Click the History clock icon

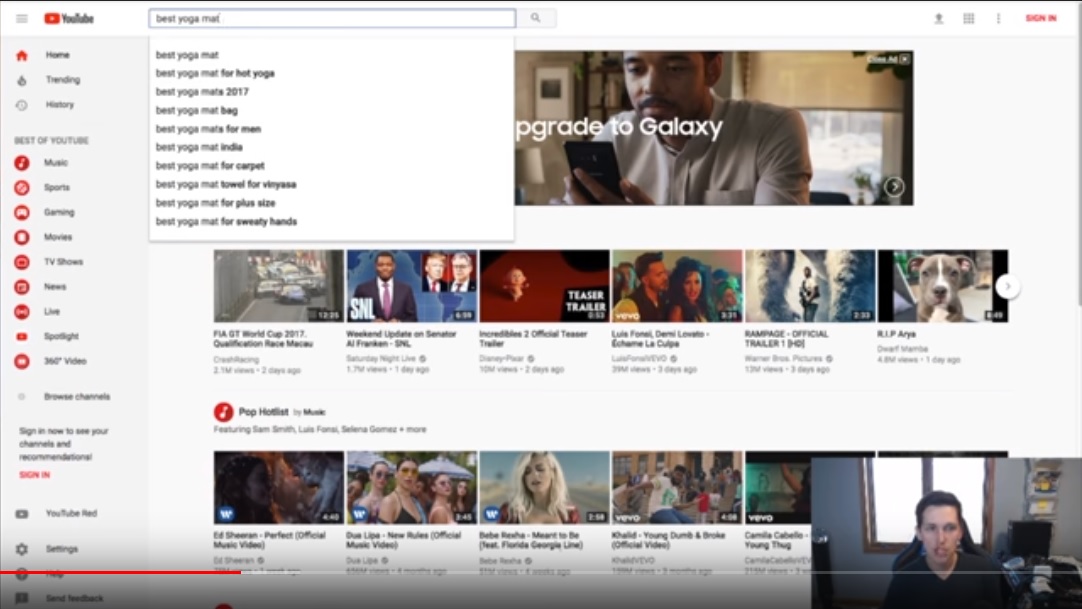click(x=22, y=105)
